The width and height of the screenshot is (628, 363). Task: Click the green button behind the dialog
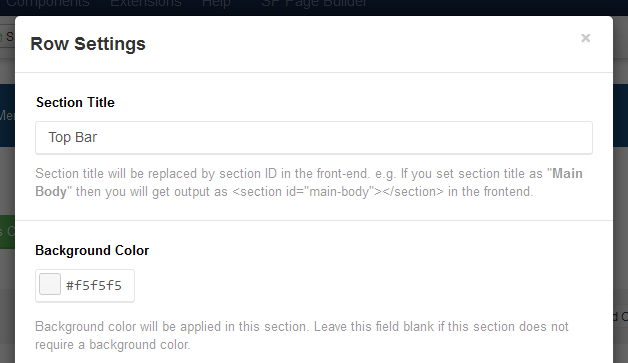click(x=7, y=232)
